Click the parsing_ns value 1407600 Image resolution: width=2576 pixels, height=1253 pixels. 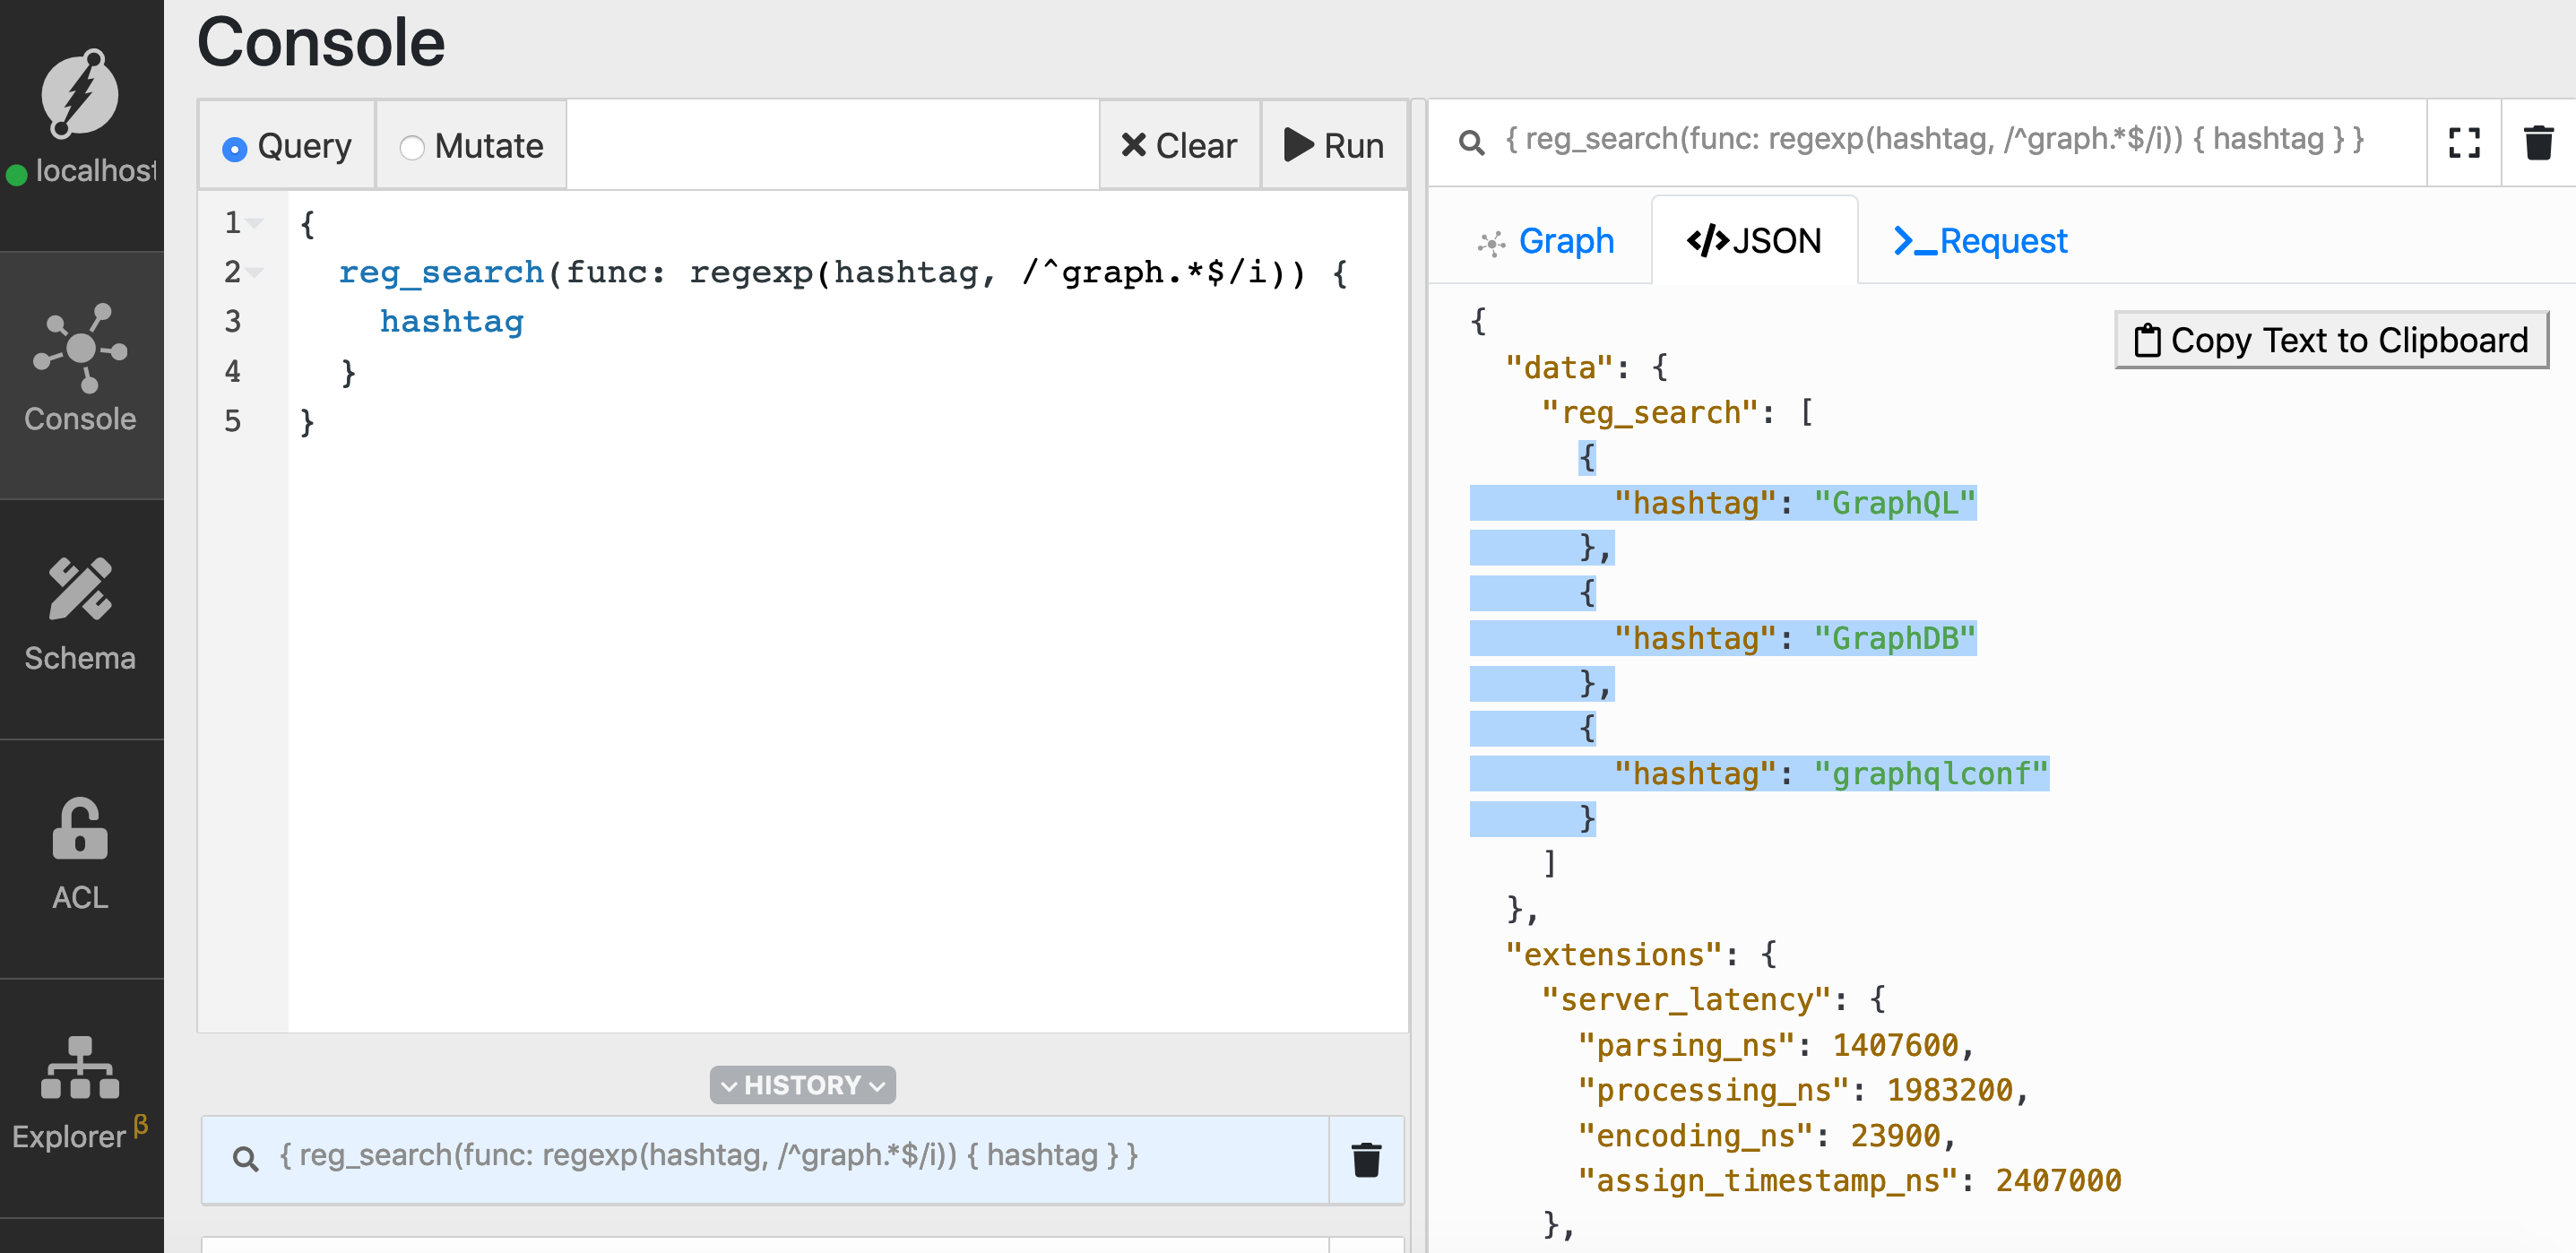point(1894,1045)
